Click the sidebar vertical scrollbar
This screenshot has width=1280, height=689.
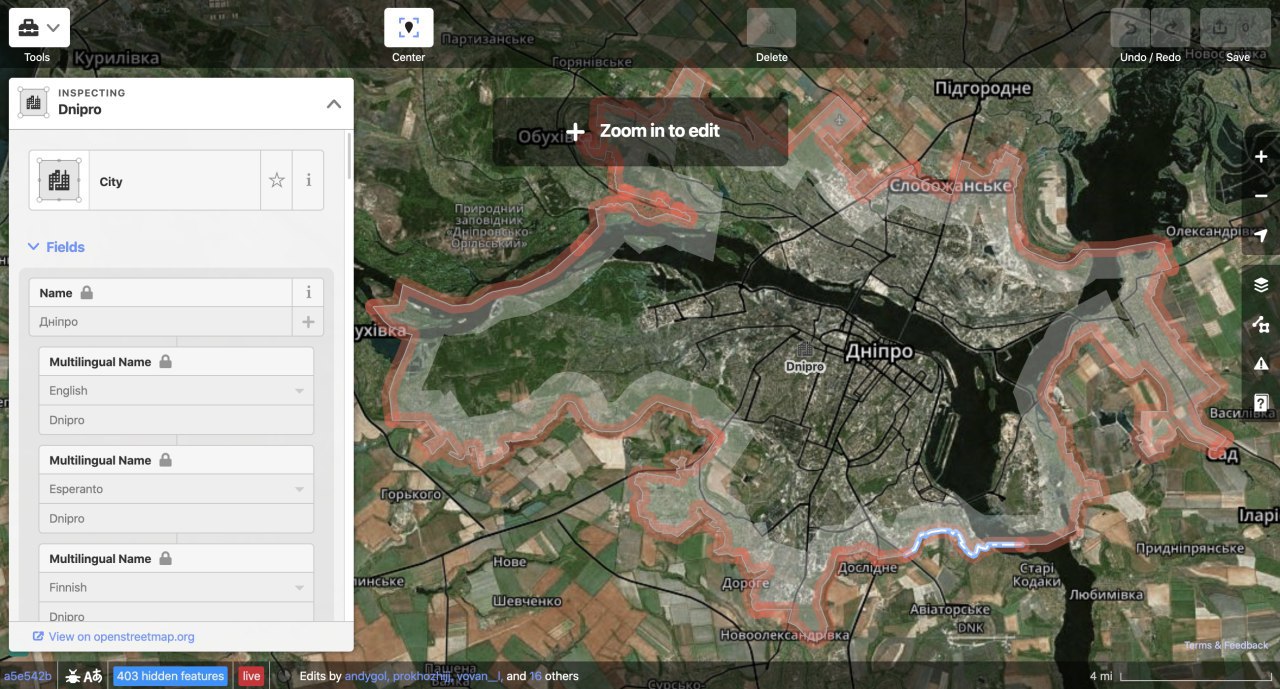click(x=348, y=155)
